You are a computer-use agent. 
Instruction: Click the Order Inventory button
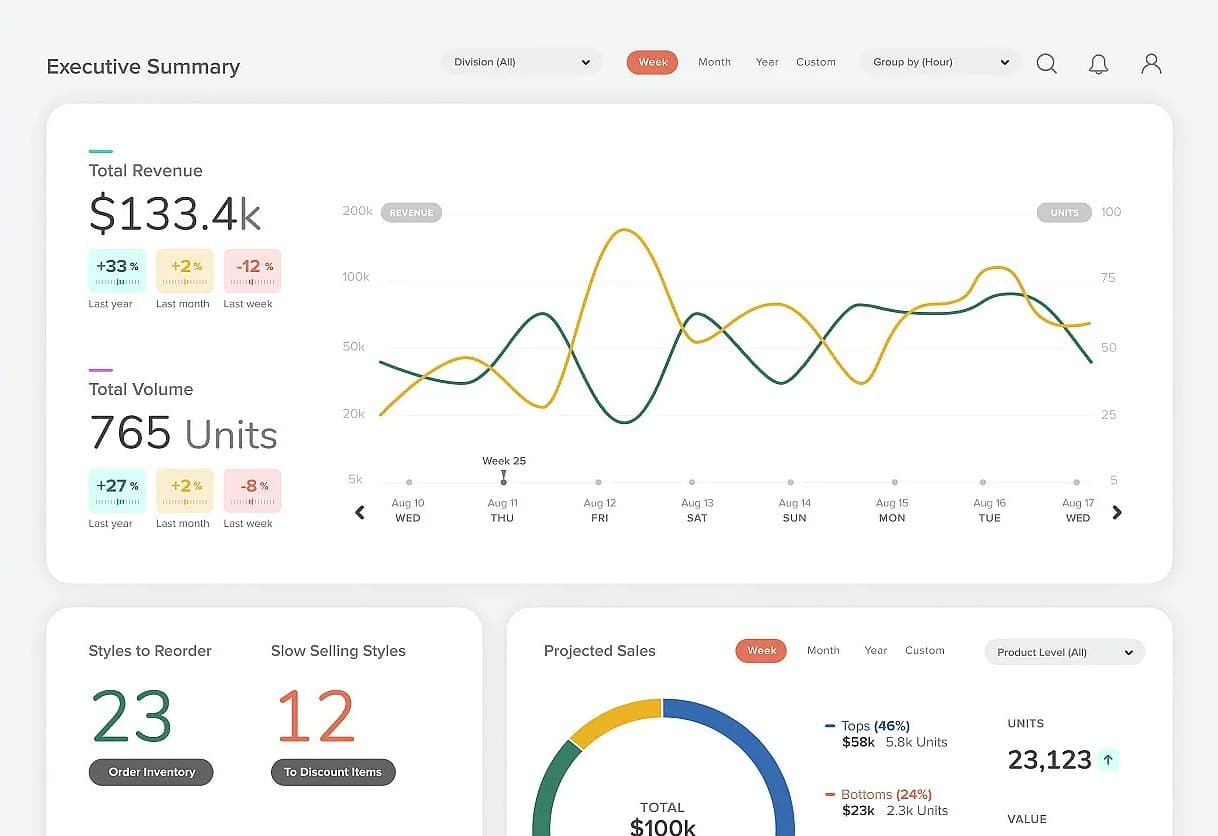coord(151,772)
